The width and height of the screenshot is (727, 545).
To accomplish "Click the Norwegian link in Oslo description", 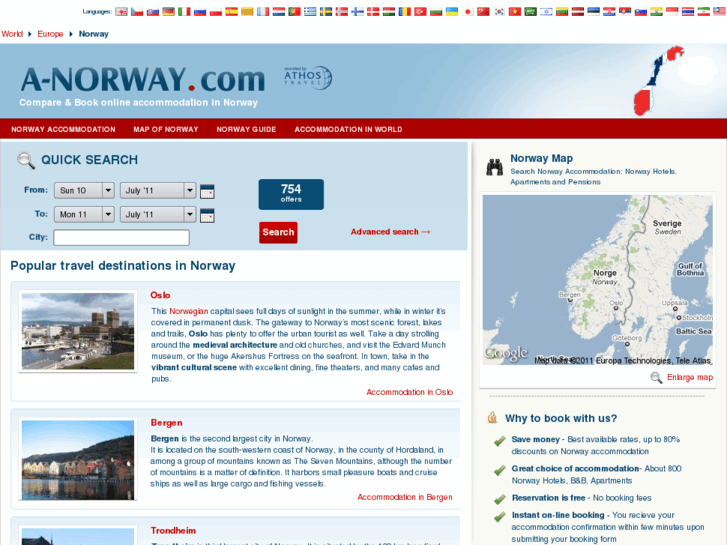I will pos(189,311).
